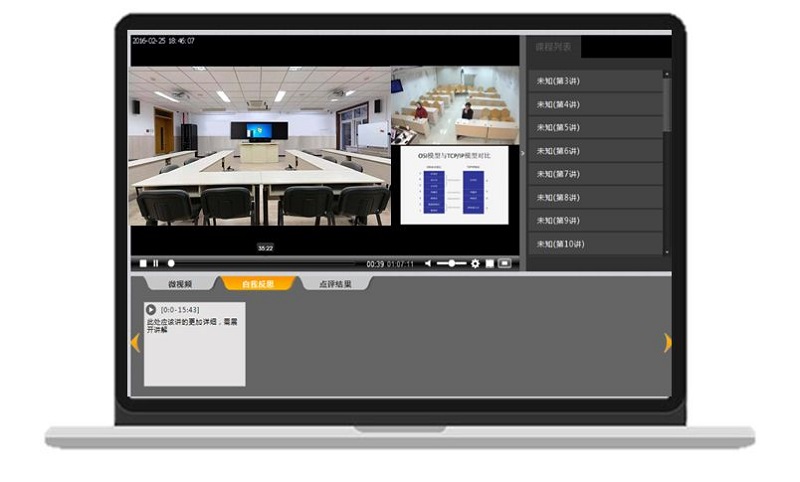Select lesson 未知(第6讲)
Viewport: 800px width, 482px height.
click(595, 151)
